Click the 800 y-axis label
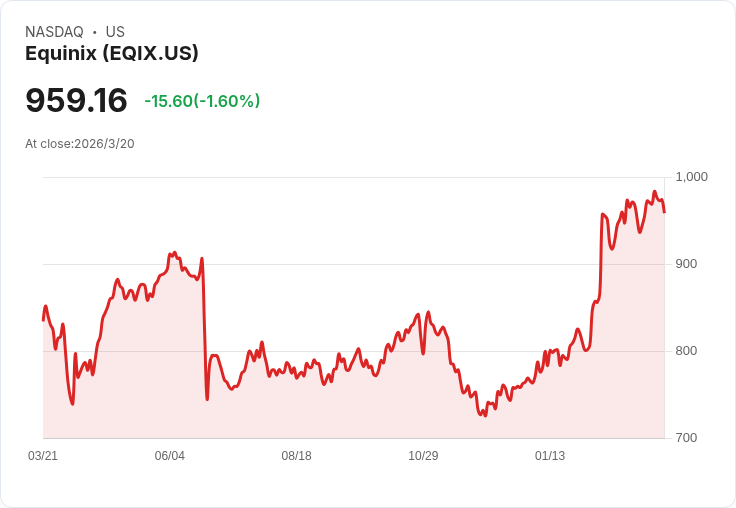The width and height of the screenshot is (736, 508). click(686, 351)
